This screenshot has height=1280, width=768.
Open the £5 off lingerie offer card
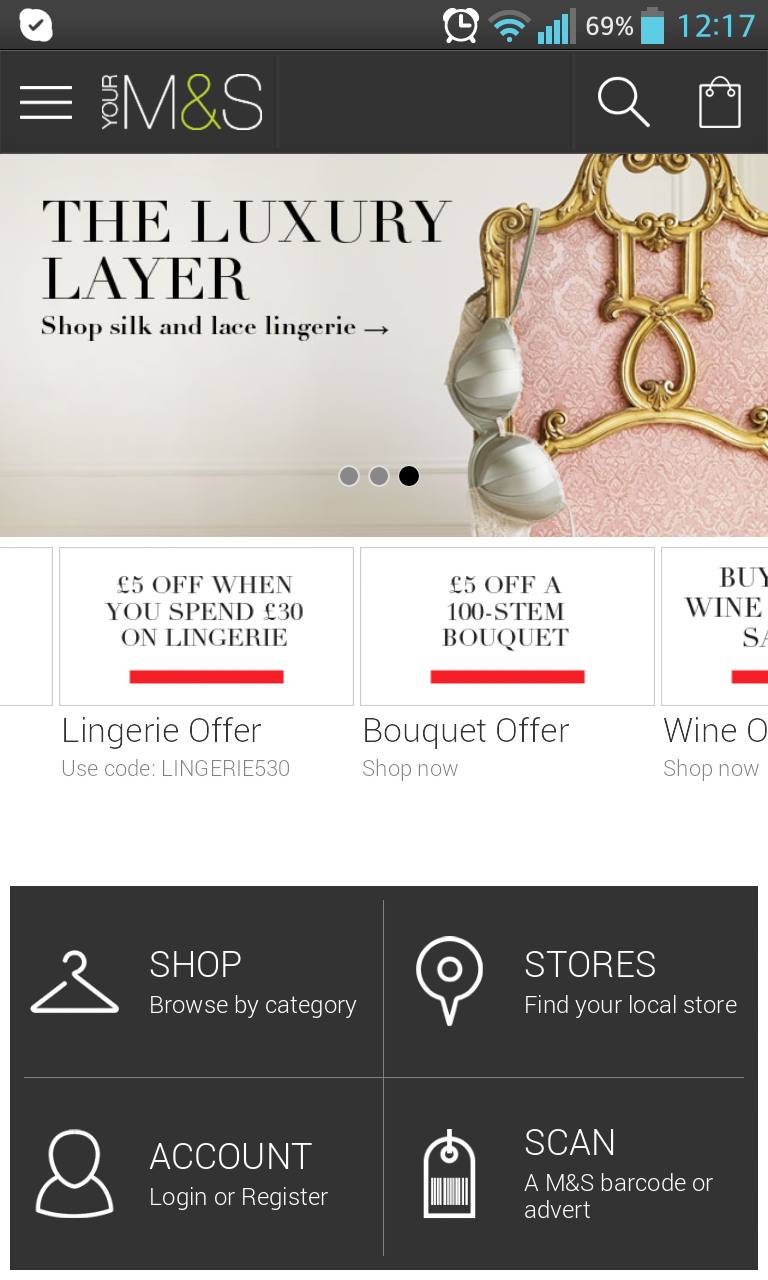pyautogui.click(x=206, y=626)
